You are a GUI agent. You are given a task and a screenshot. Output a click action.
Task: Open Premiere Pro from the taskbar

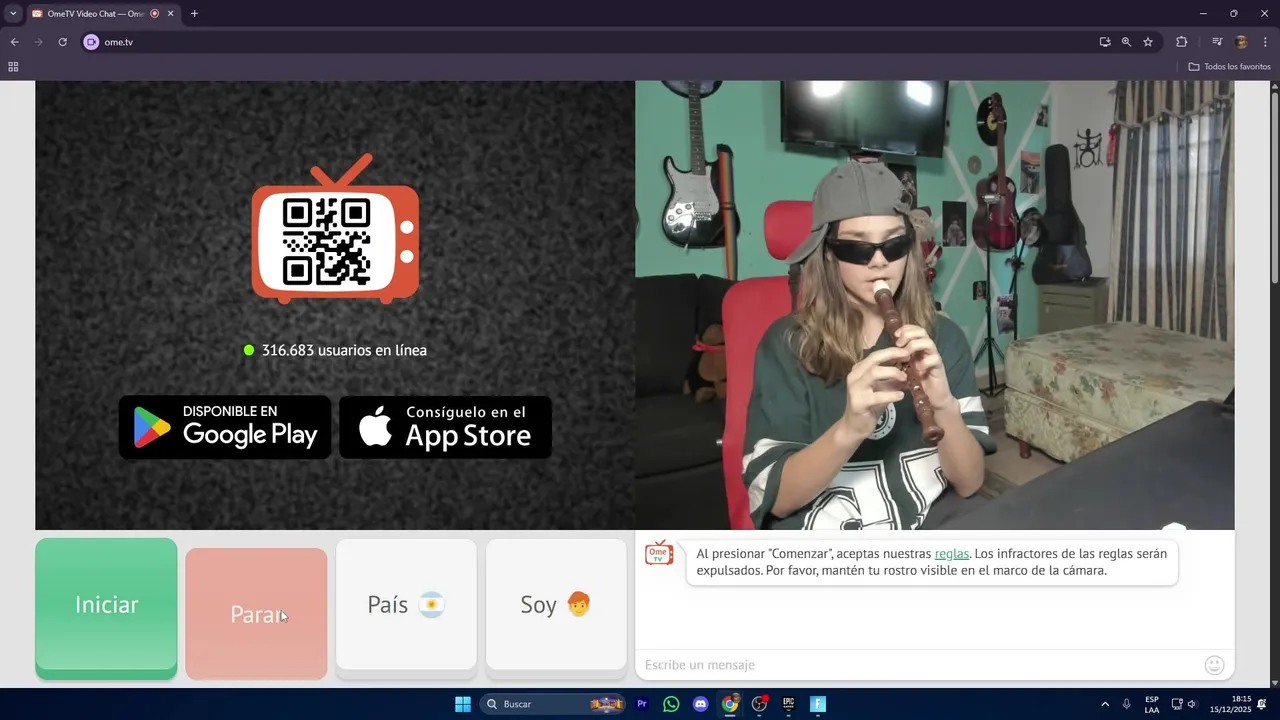642,704
